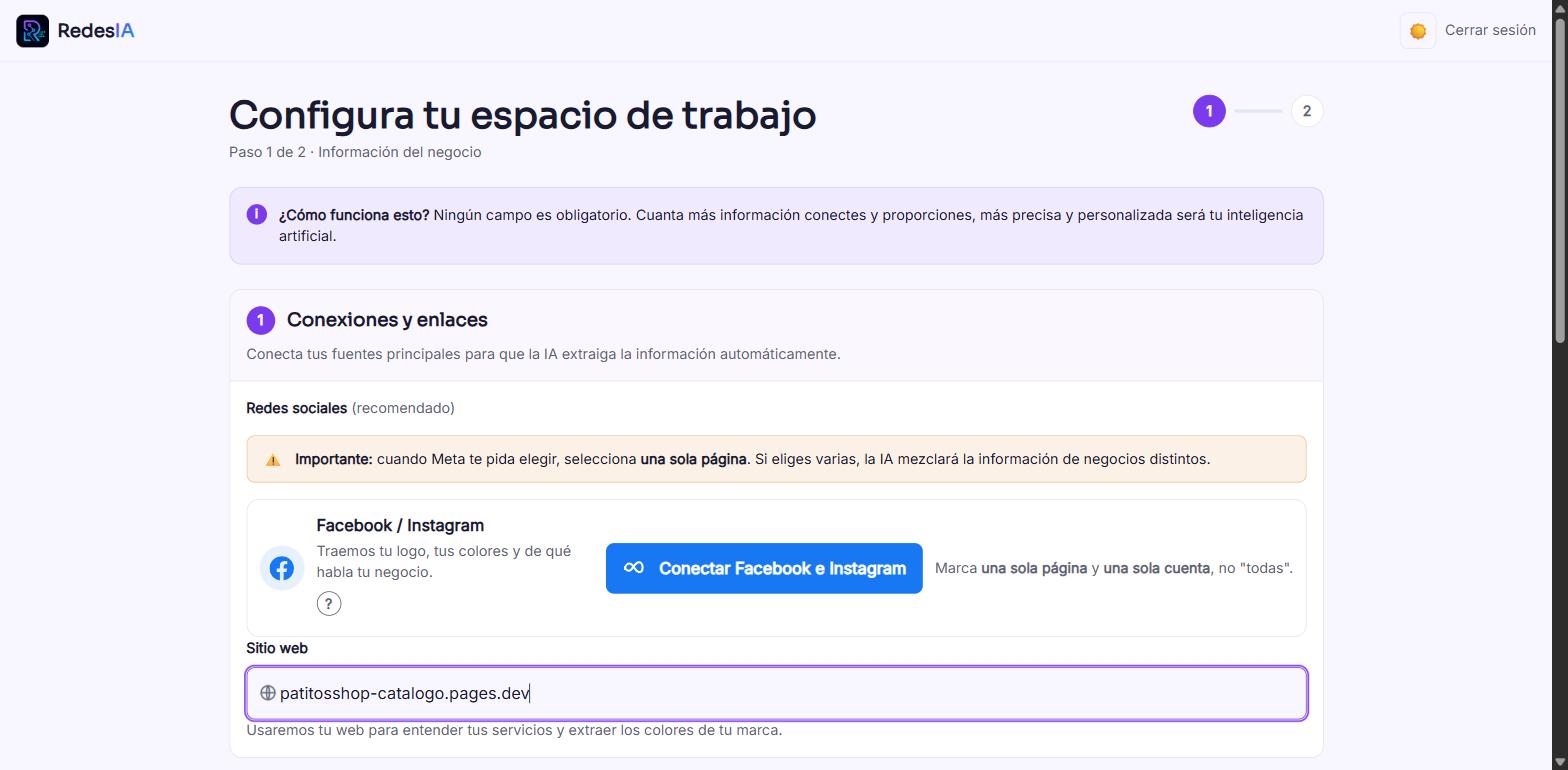Click the heading 'Configura tu espacio de trabajo'

pos(523,115)
